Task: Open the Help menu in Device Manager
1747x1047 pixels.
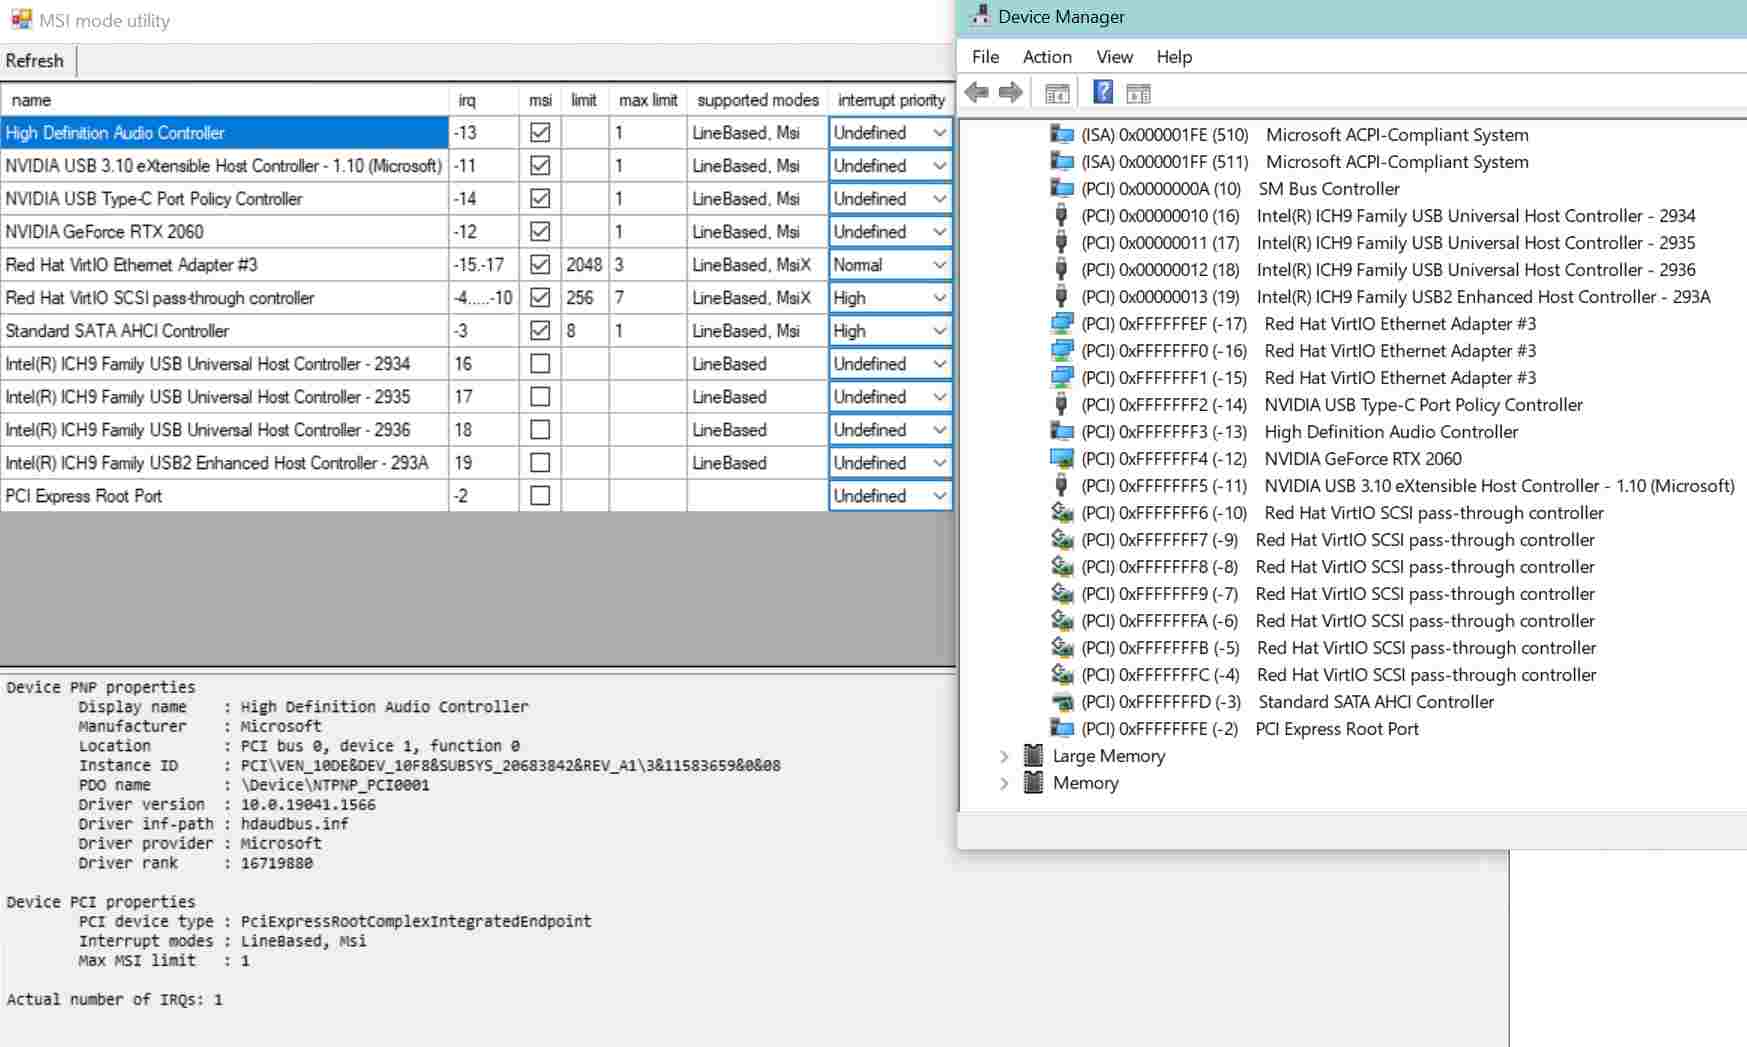Action: (1174, 57)
